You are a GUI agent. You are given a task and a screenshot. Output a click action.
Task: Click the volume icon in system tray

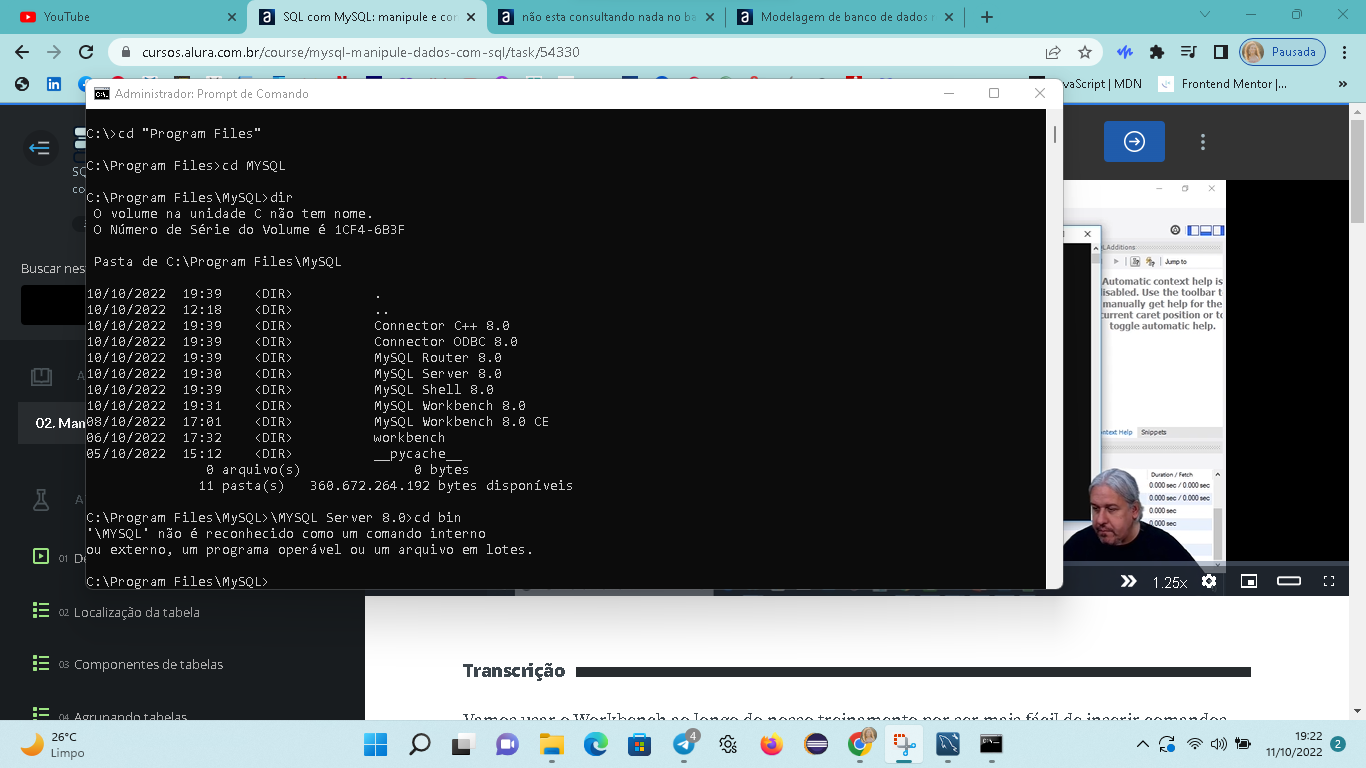[1218, 744]
